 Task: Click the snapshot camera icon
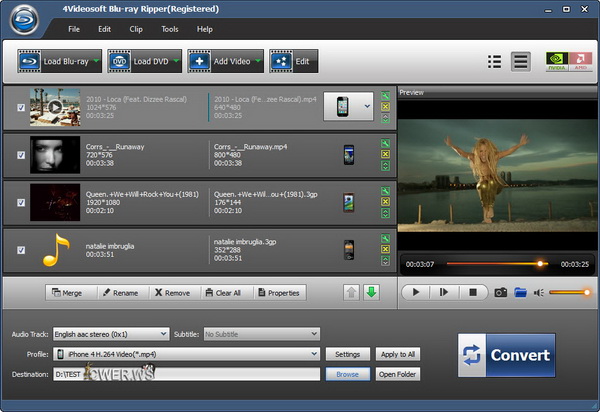(500, 293)
